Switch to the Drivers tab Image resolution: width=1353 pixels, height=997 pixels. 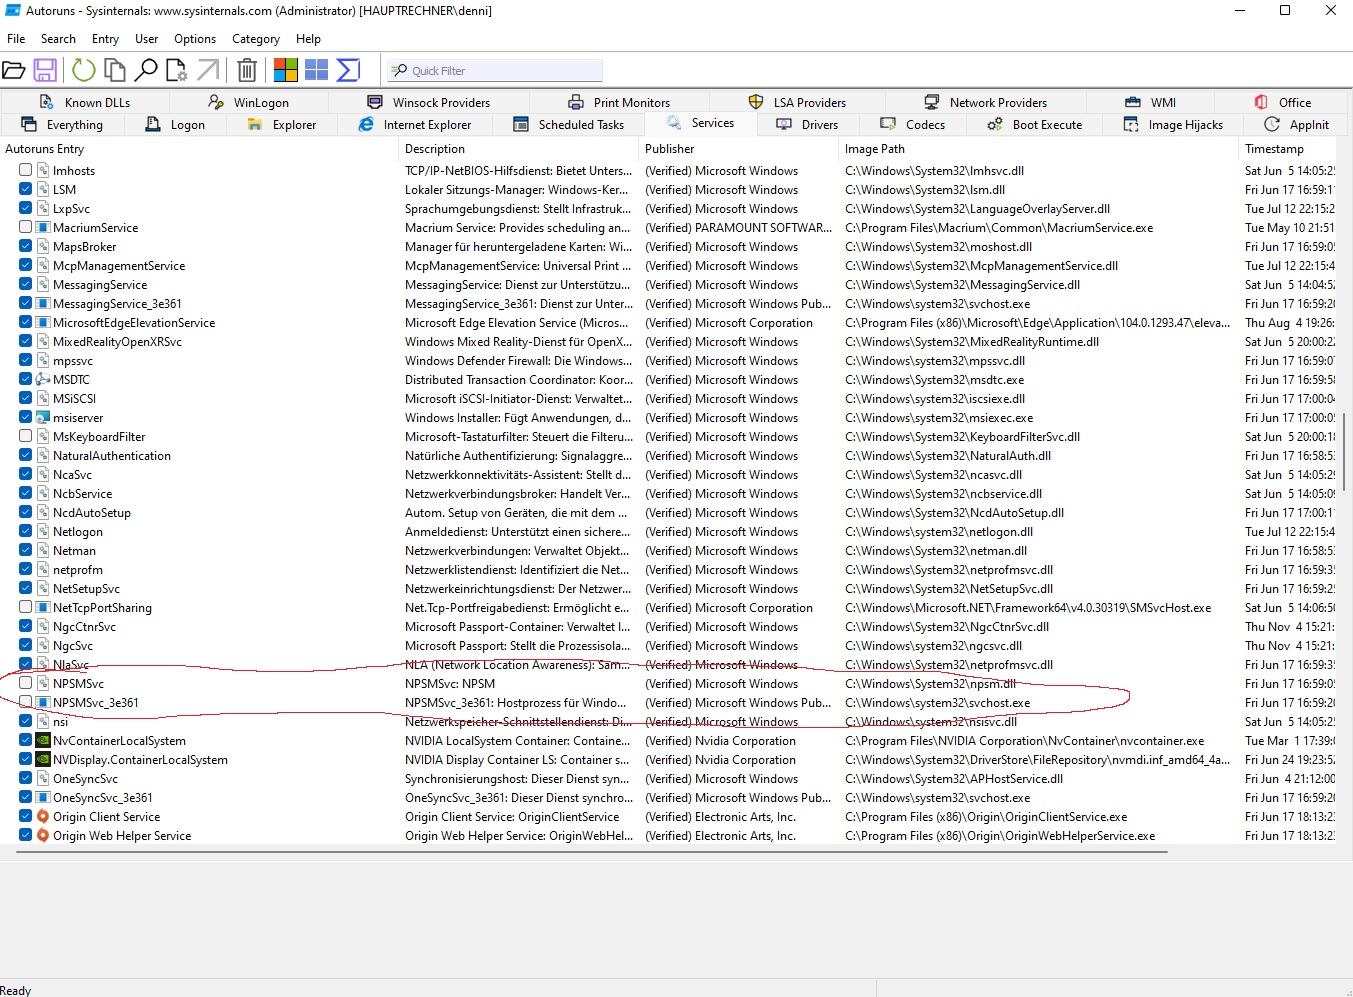807,125
